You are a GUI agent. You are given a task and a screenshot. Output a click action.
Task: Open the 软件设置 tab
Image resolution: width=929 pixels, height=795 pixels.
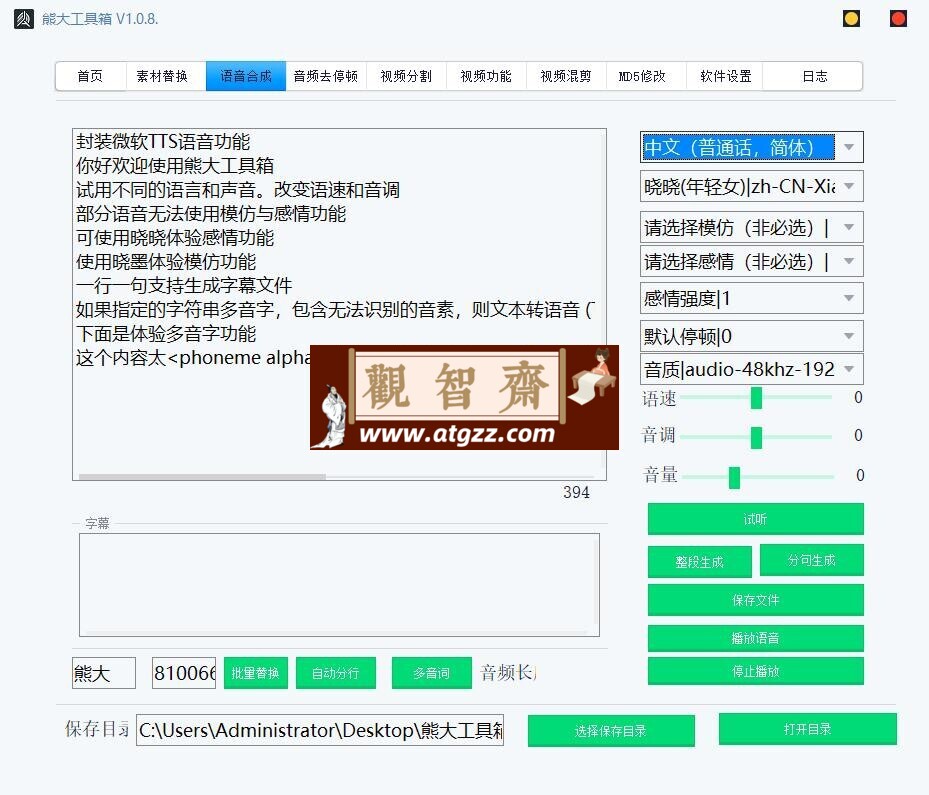726,76
